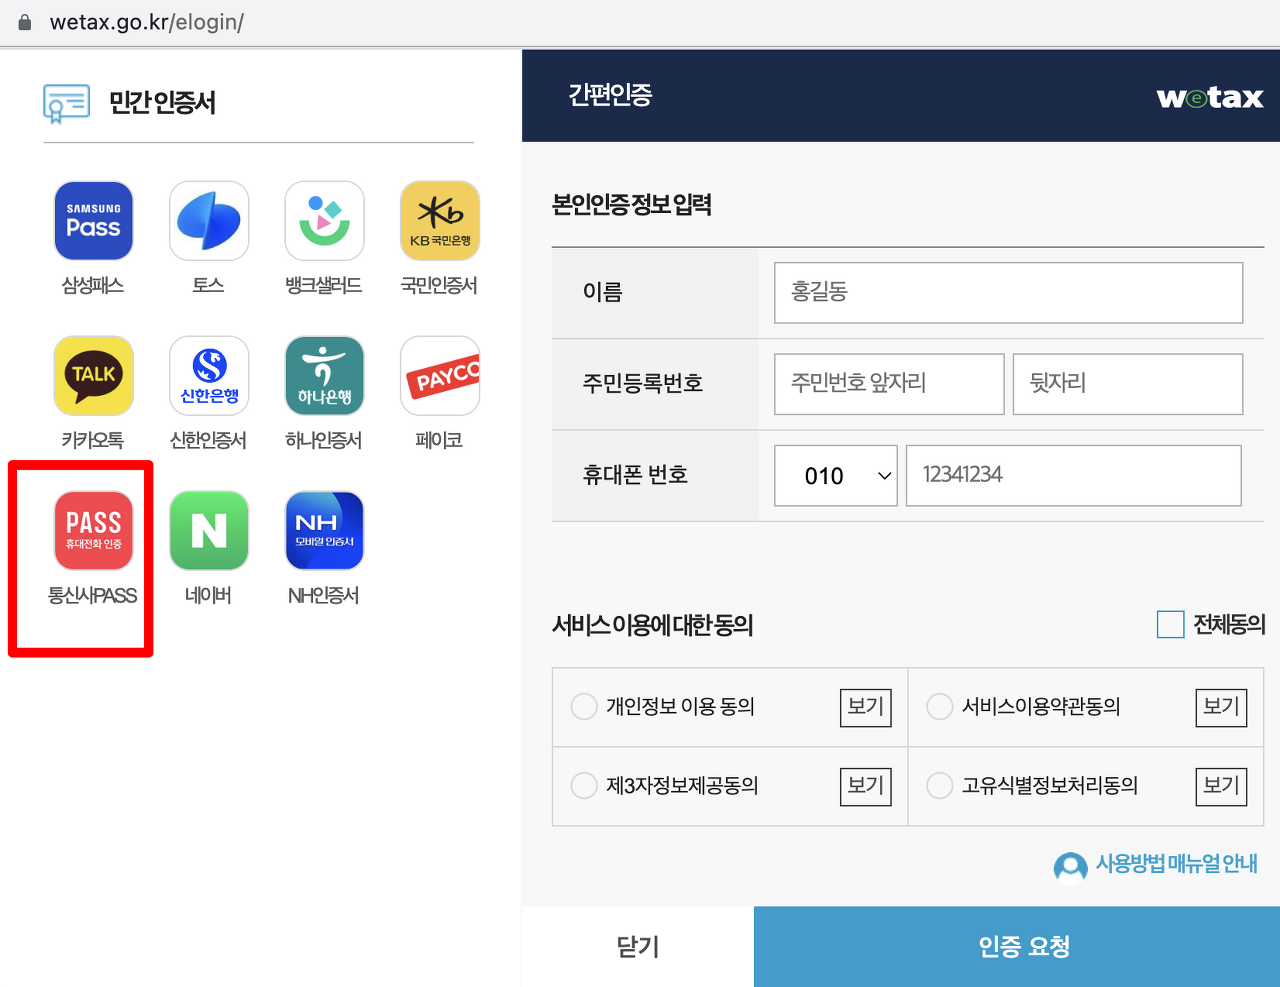View 개인정보 이용 동의 terms (보기)
Image resolution: width=1280 pixels, height=987 pixels.
click(x=865, y=707)
